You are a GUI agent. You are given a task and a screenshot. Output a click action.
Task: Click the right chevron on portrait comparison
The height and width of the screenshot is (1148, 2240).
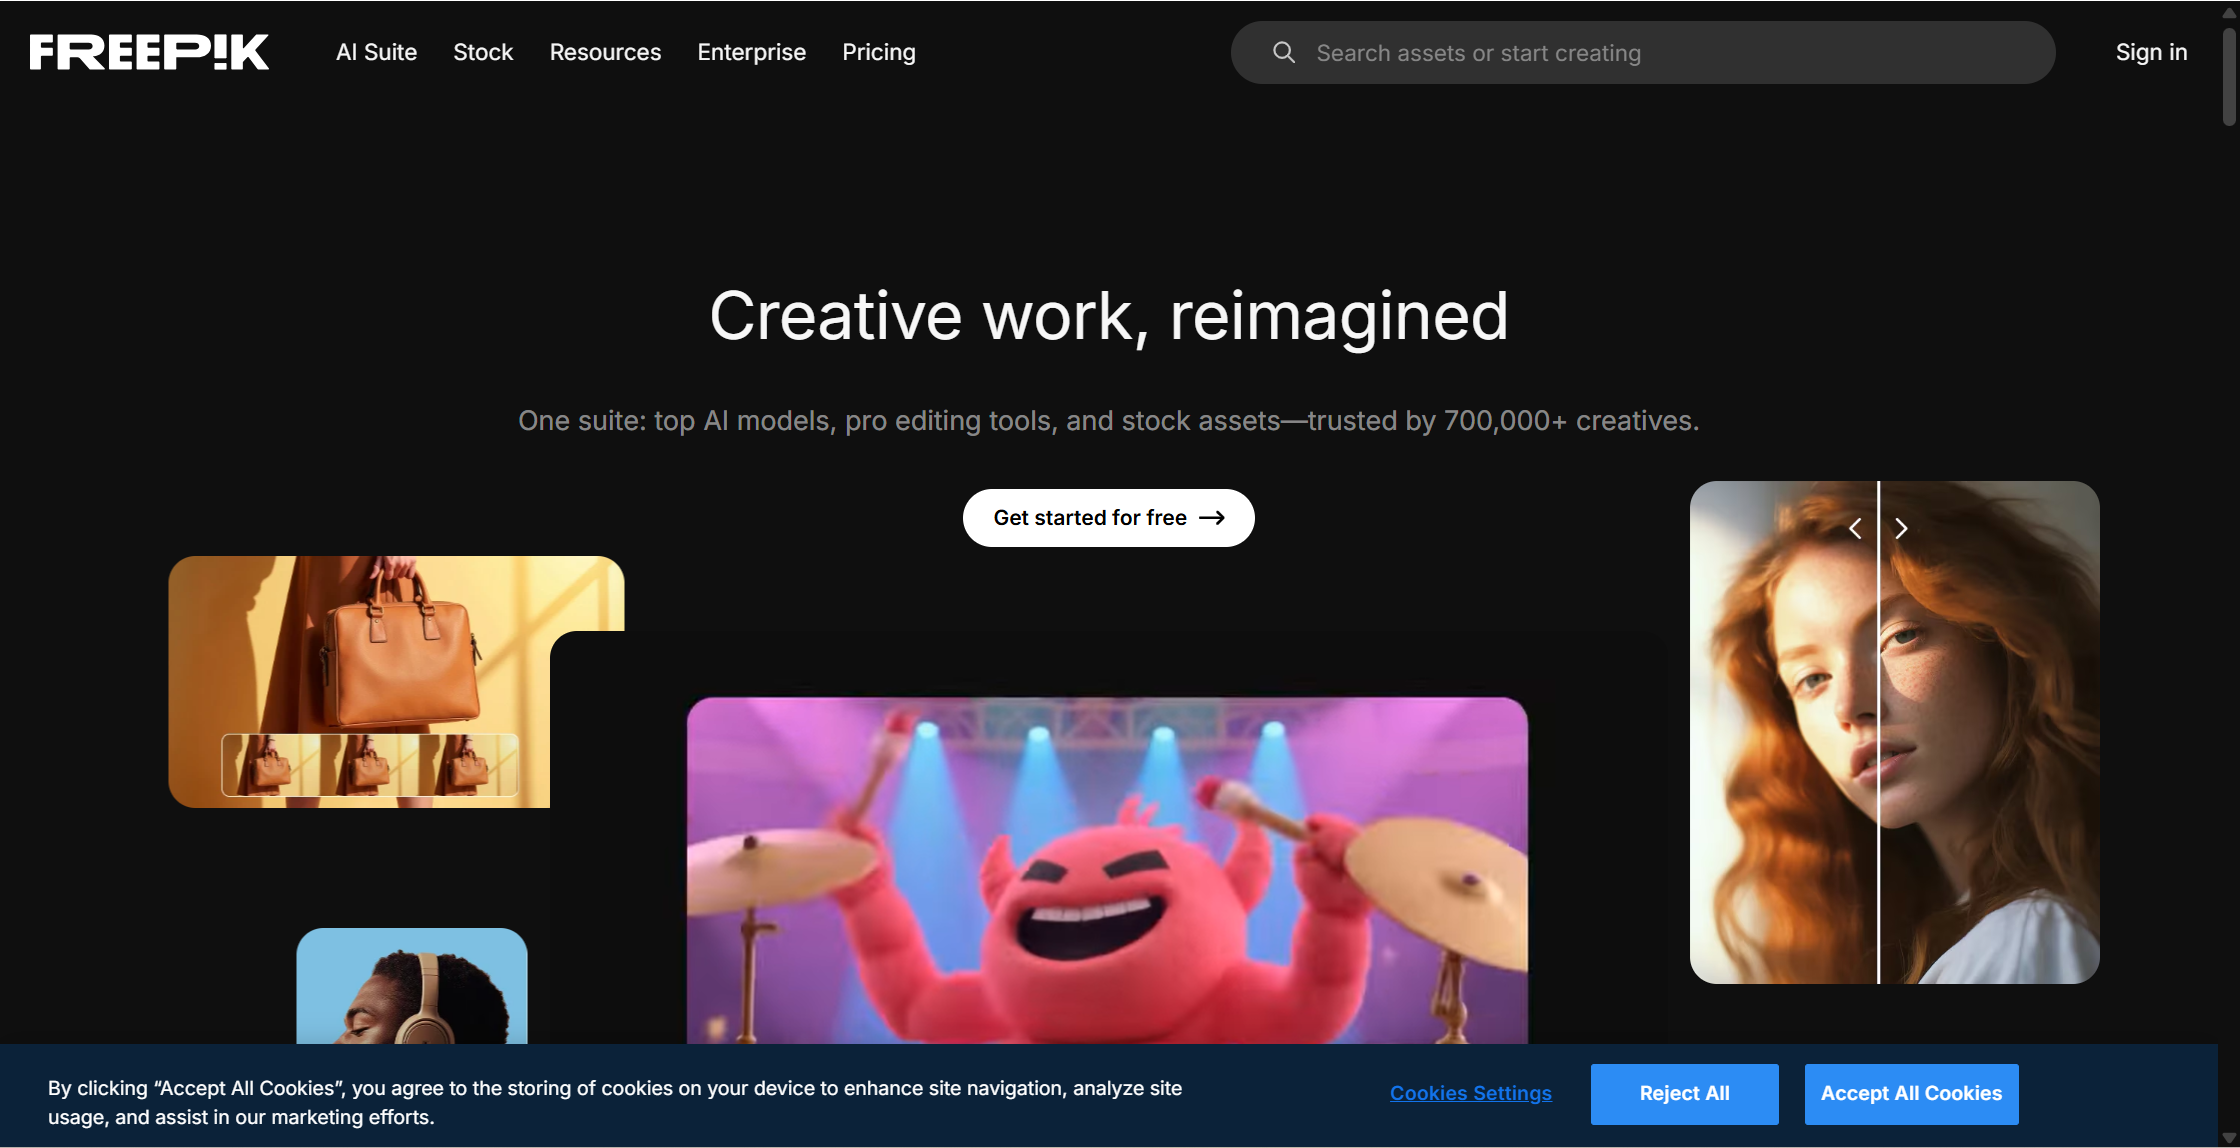1901,528
